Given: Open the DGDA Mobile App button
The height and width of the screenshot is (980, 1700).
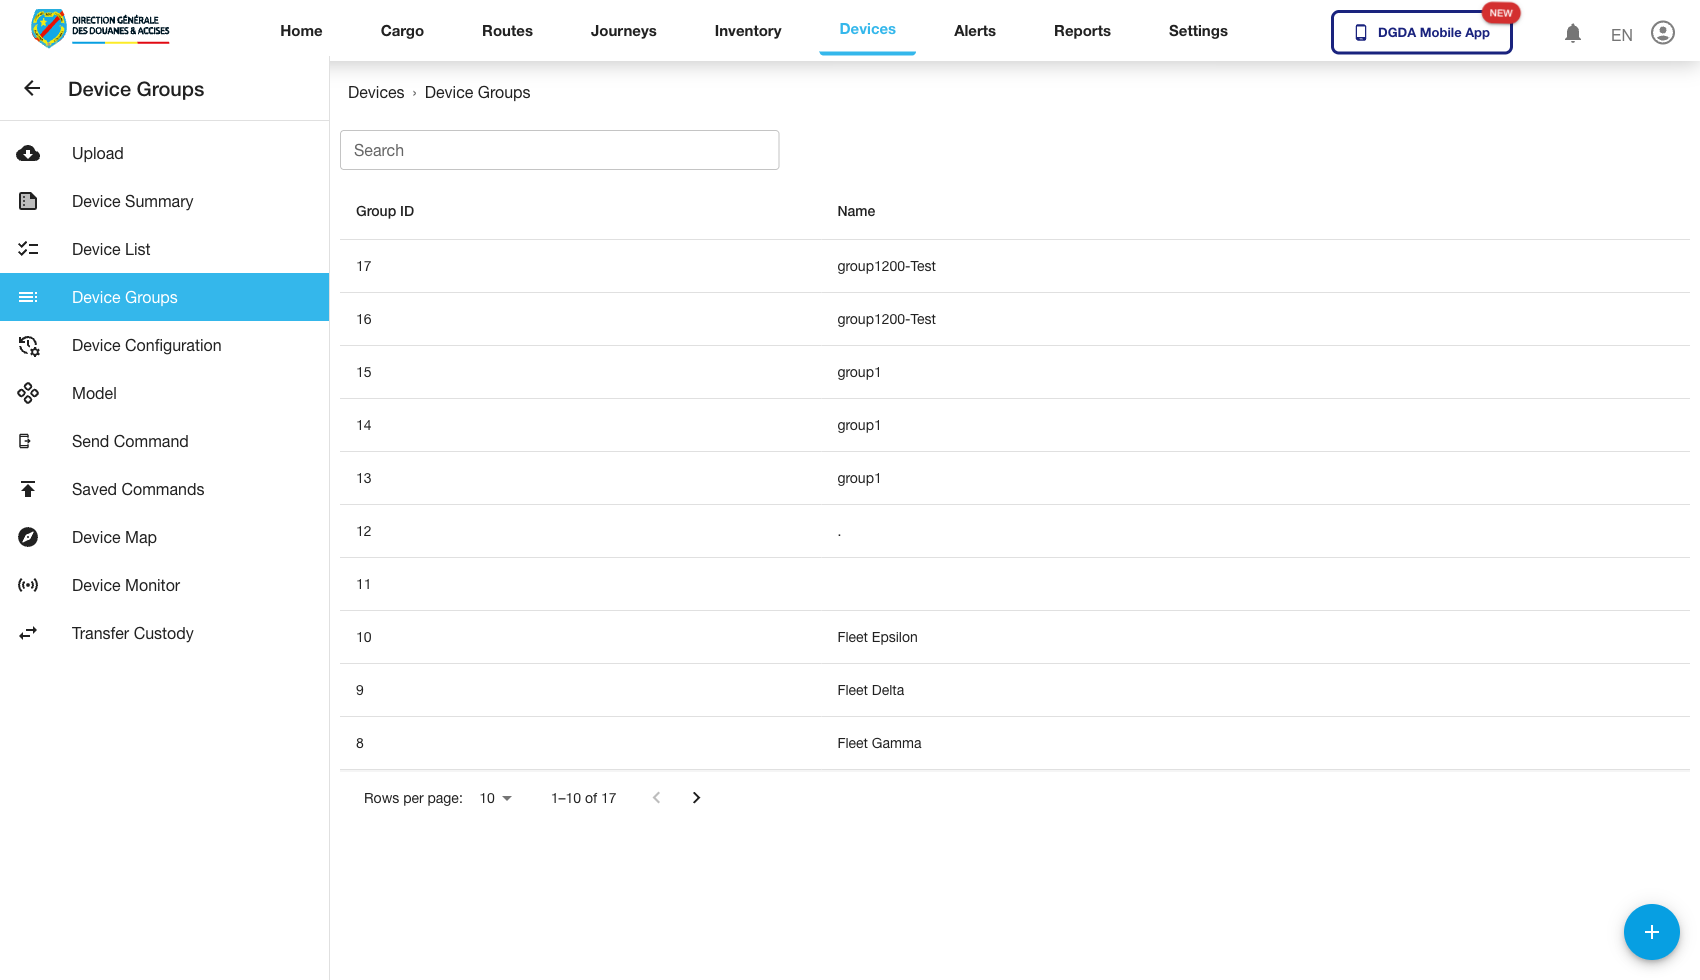Looking at the screenshot, I should pos(1421,32).
